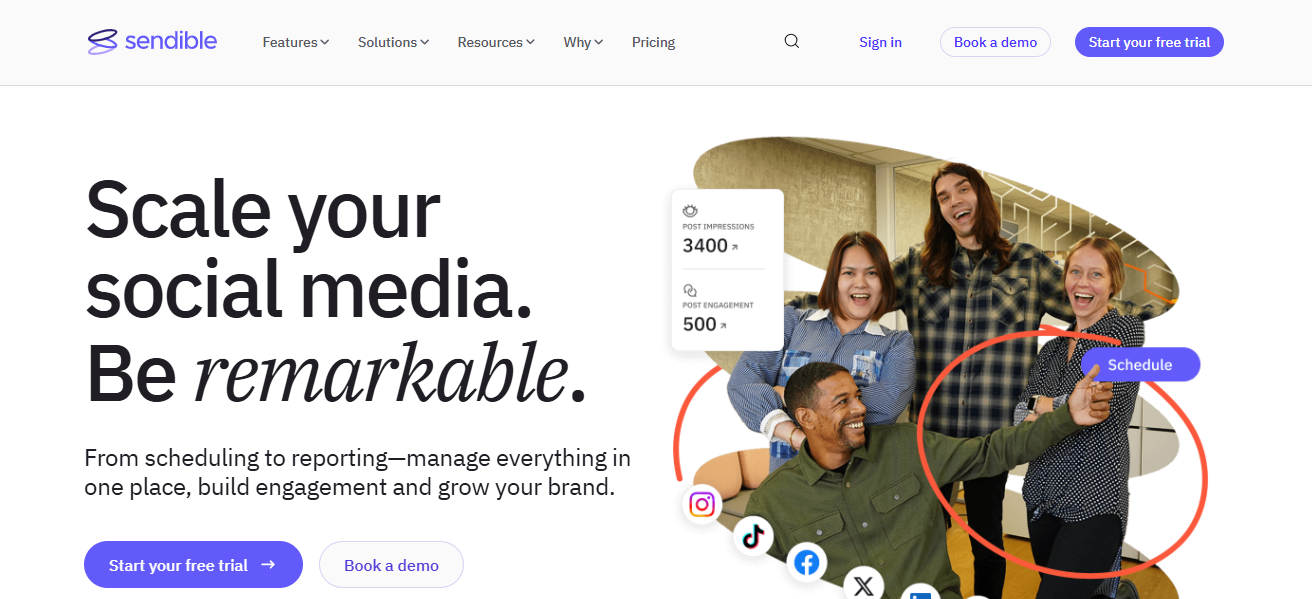1312x599 pixels.
Task: Click the TikTok icon
Action: tap(753, 537)
